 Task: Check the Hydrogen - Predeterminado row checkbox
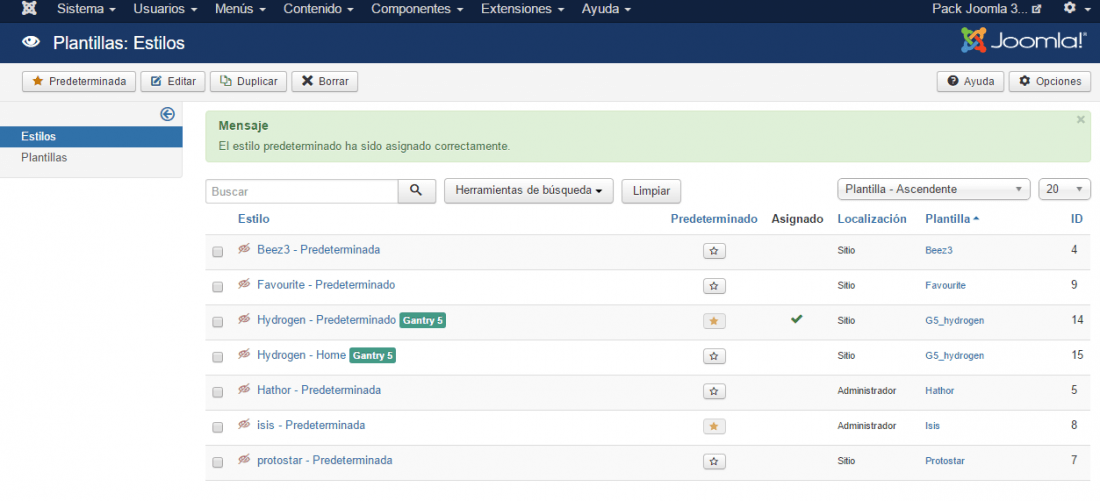coord(217,321)
